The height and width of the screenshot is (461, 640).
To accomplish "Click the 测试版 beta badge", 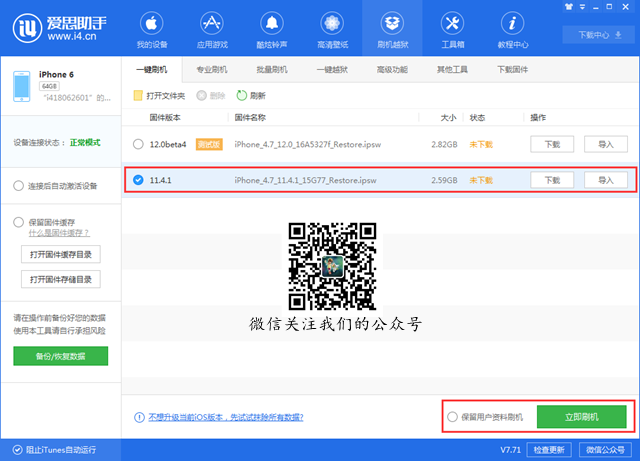I will click(x=209, y=144).
